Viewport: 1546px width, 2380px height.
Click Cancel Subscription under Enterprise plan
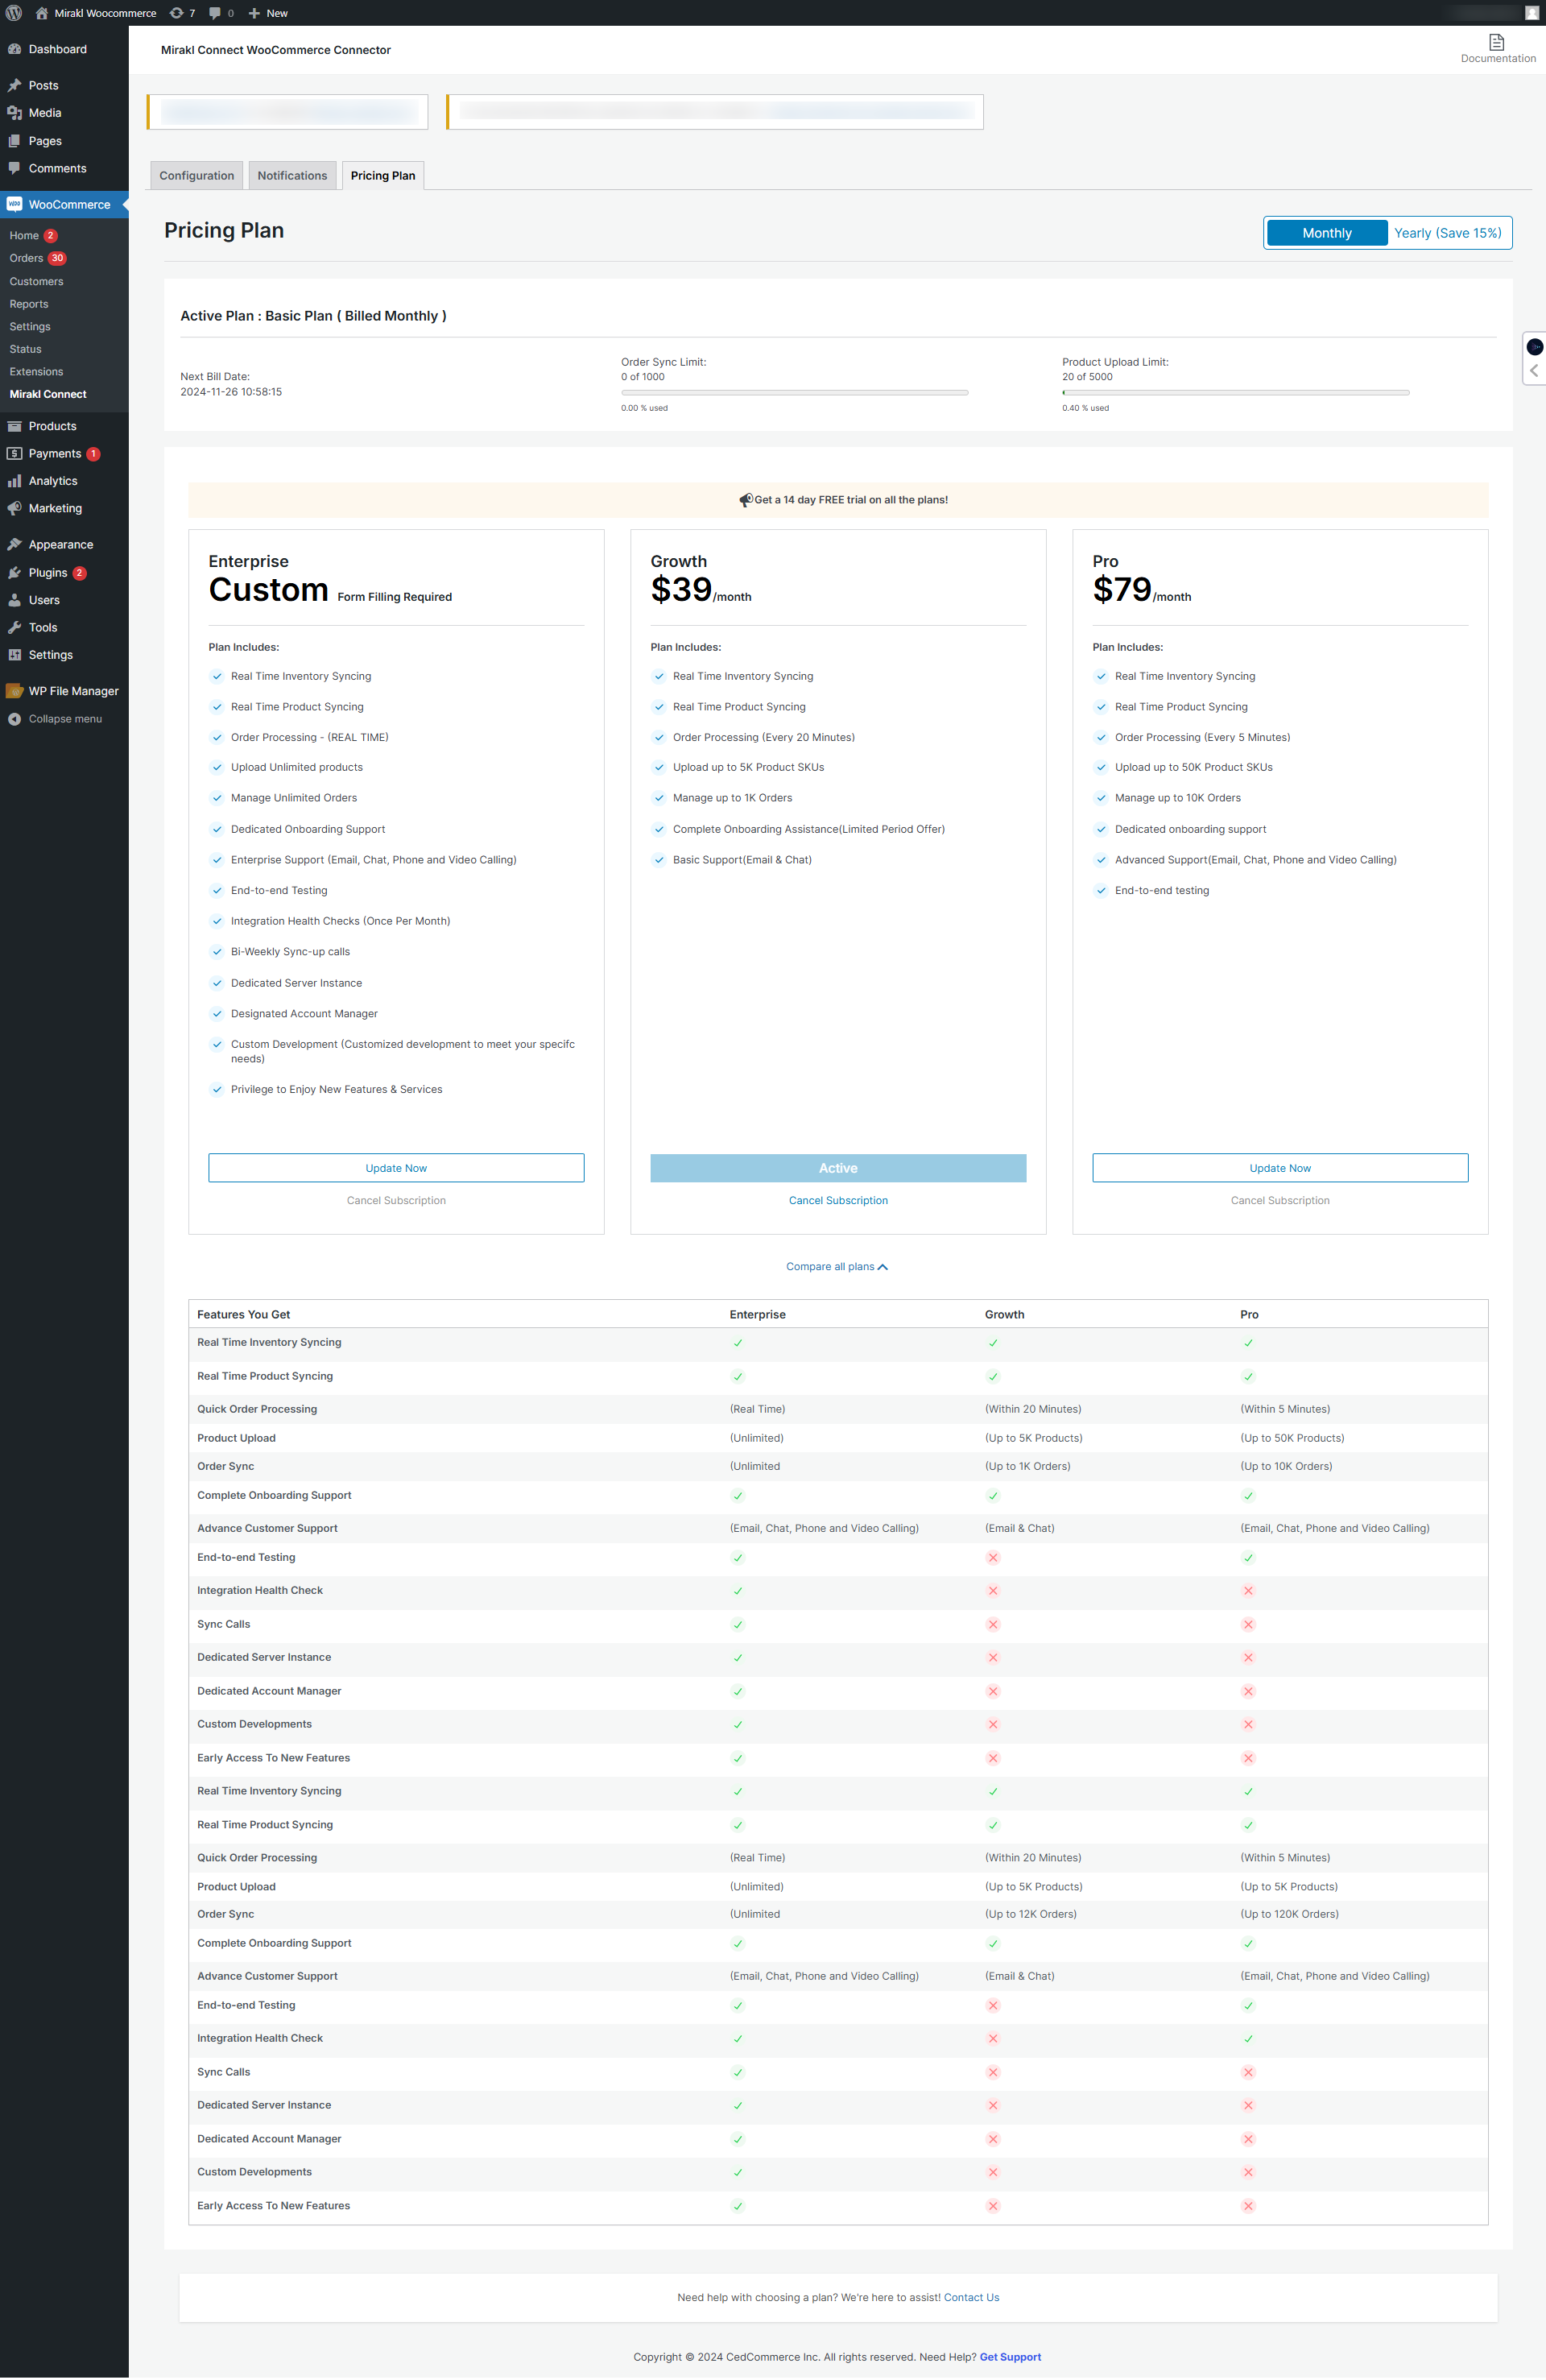396,1200
